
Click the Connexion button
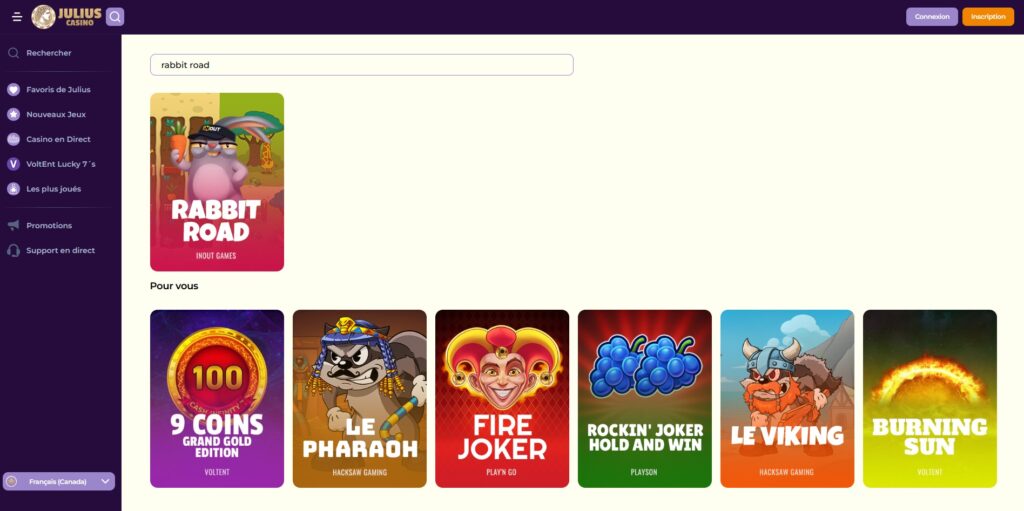click(x=932, y=17)
